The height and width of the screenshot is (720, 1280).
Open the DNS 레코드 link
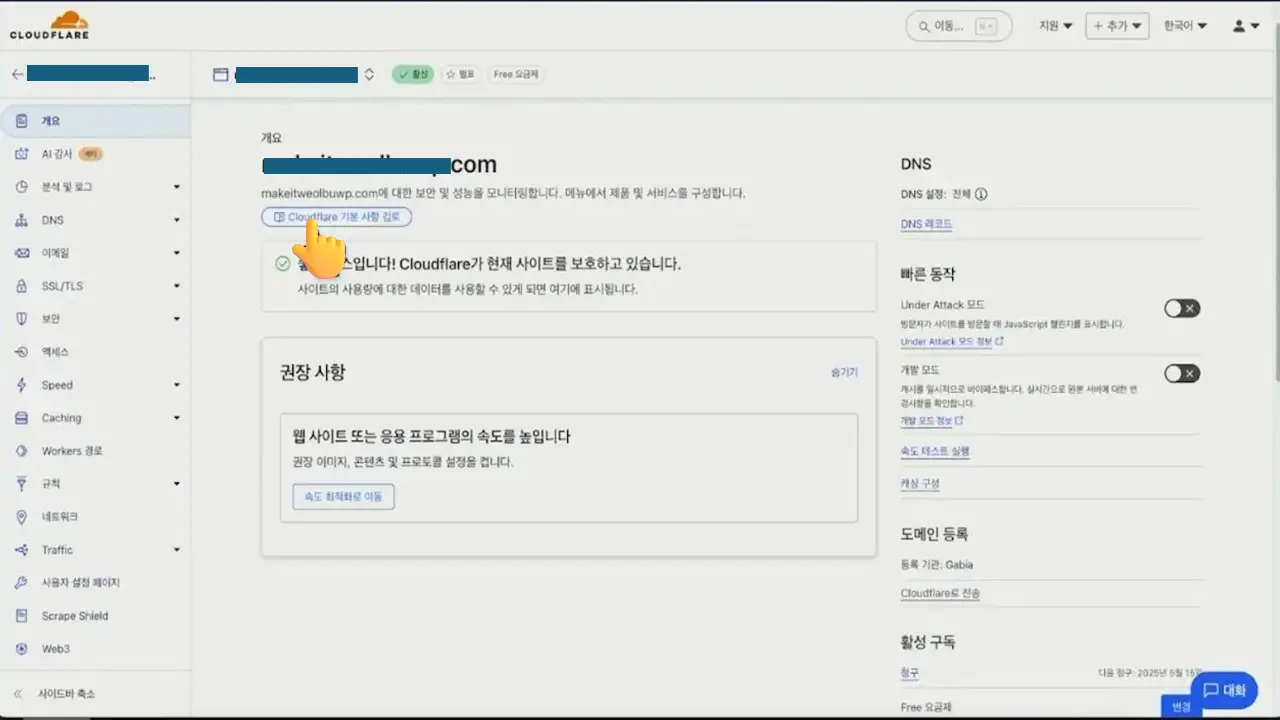926,224
